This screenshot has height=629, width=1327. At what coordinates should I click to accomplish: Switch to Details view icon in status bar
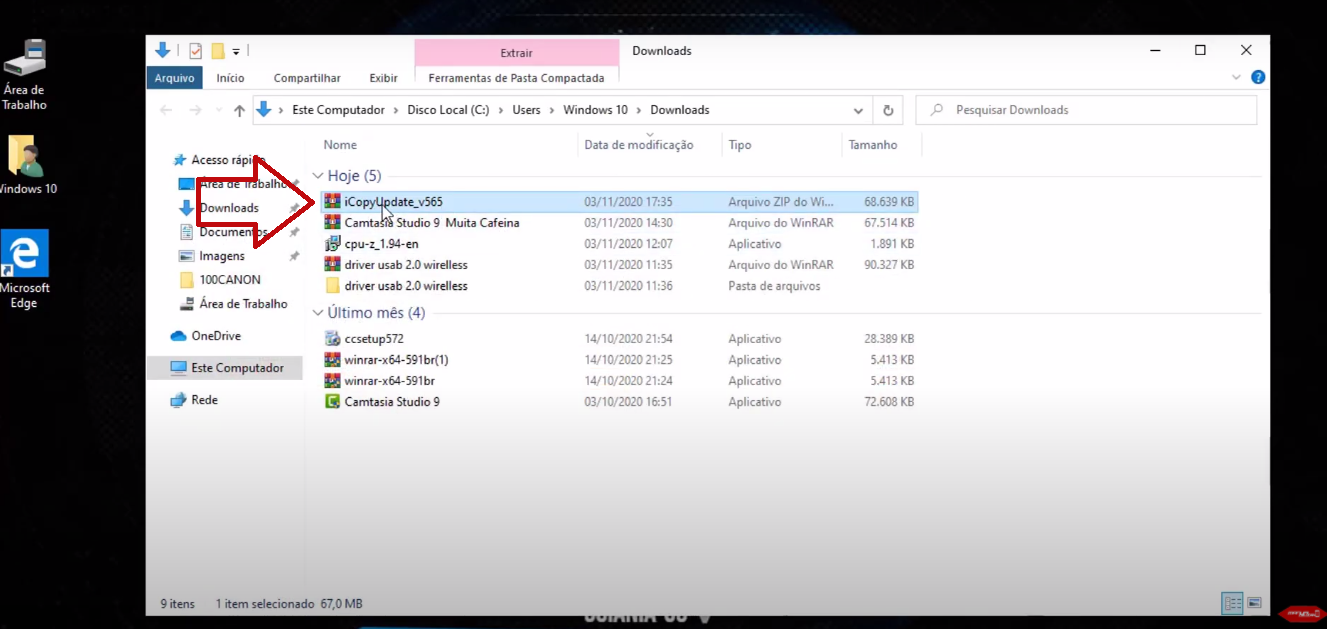tap(1232, 603)
